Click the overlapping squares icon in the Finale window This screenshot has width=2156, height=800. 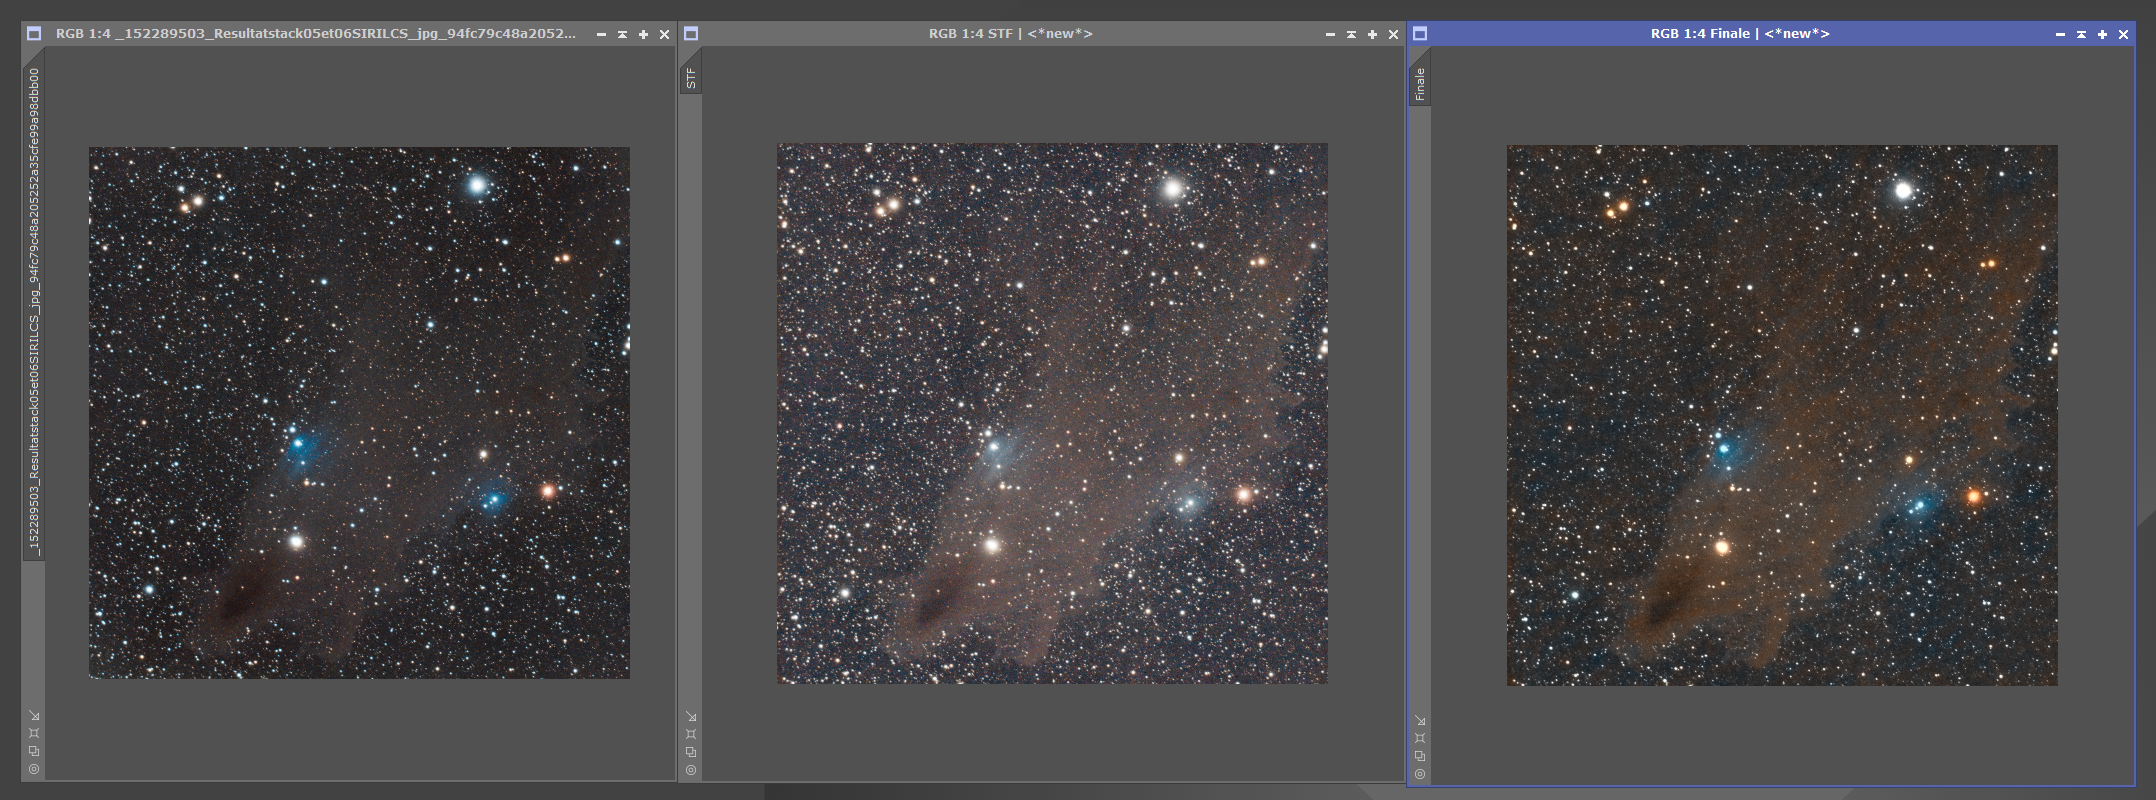pyautogui.click(x=1420, y=756)
